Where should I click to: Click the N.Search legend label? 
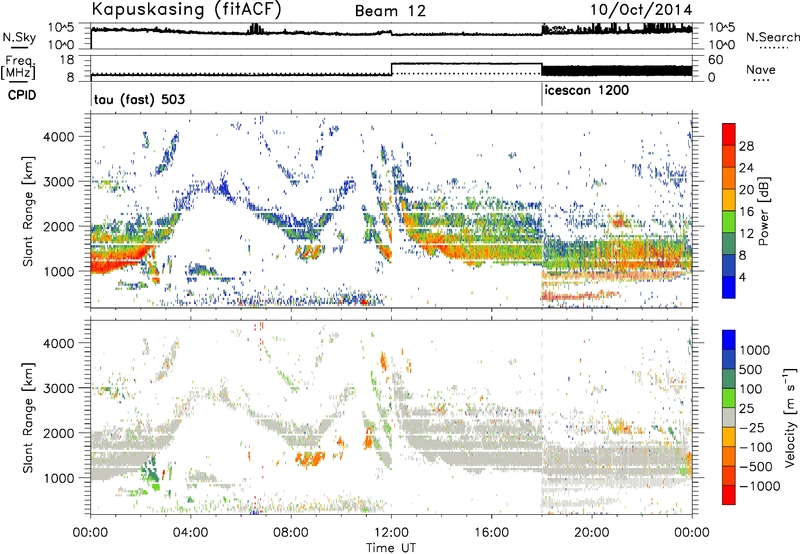point(772,37)
